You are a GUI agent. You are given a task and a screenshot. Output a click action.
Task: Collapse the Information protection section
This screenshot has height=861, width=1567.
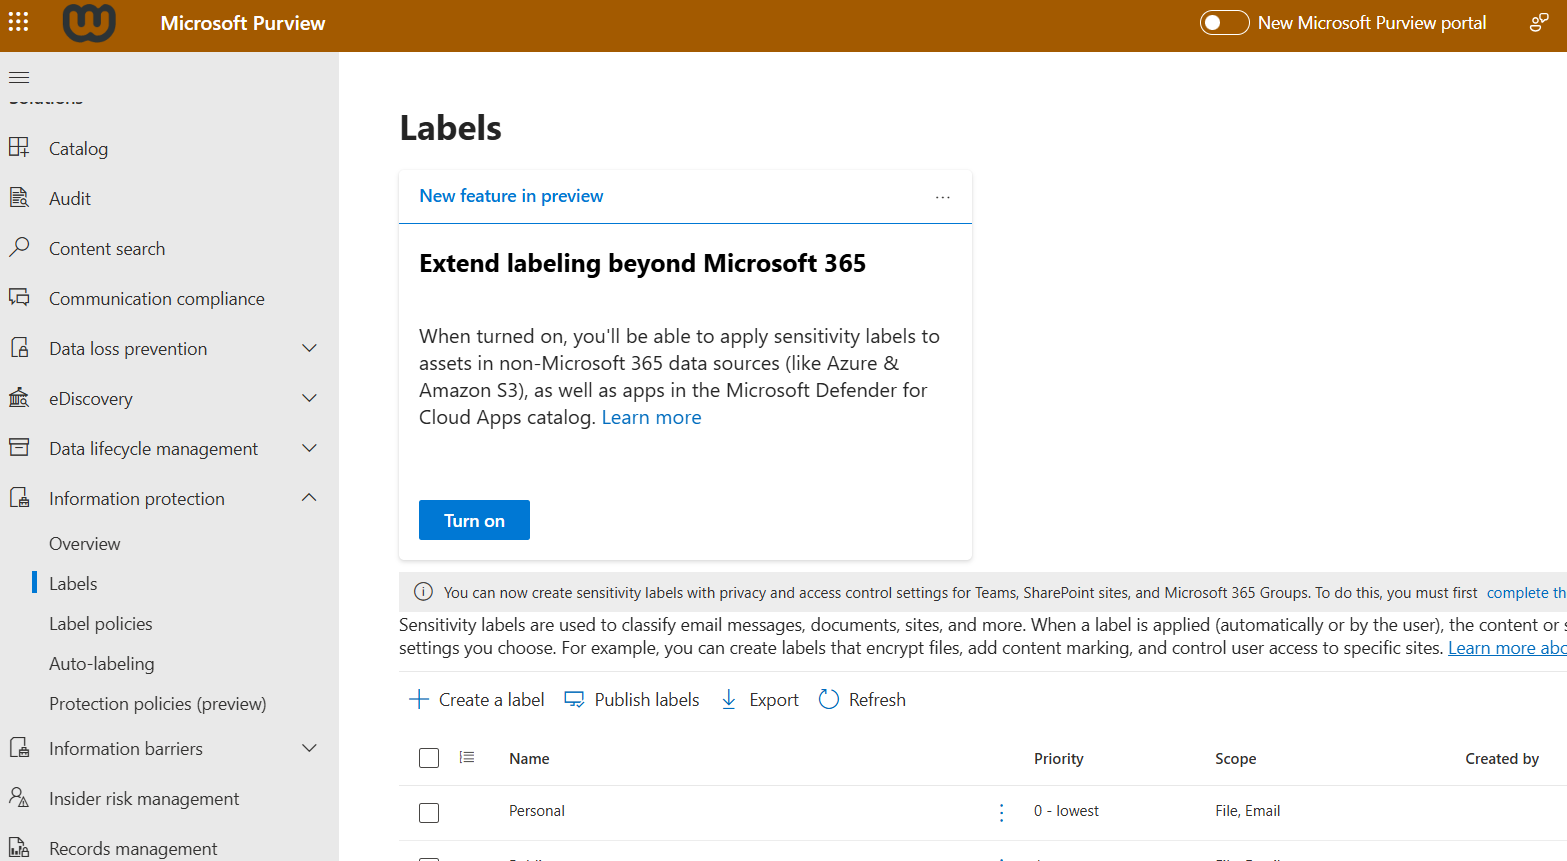point(309,498)
